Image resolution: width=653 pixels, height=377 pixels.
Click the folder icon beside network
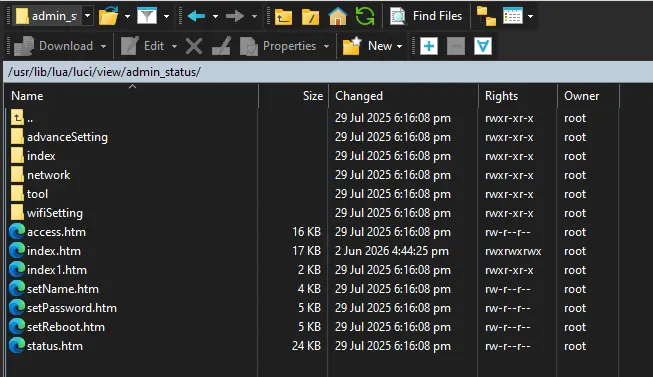pos(17,175)
